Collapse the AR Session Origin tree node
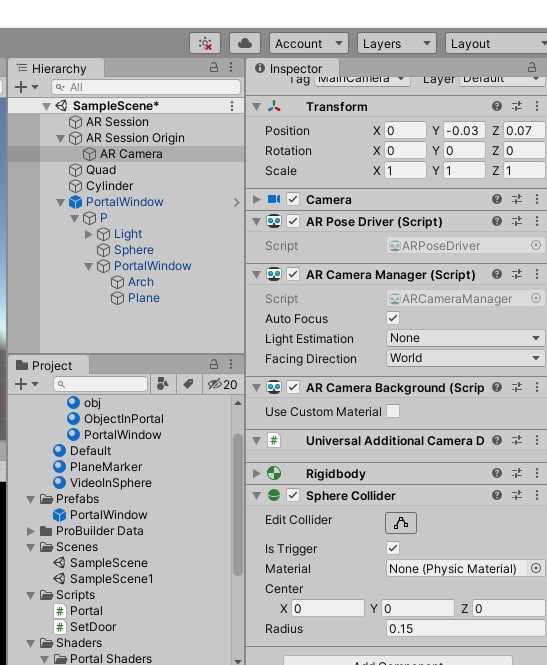 (61, 138)
